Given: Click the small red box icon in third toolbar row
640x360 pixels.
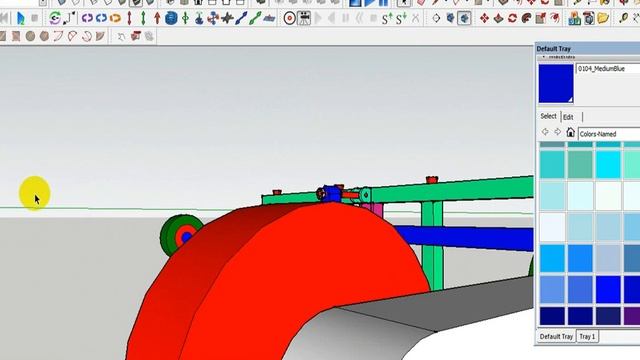Looking at the screenshot, I should 136,36.
